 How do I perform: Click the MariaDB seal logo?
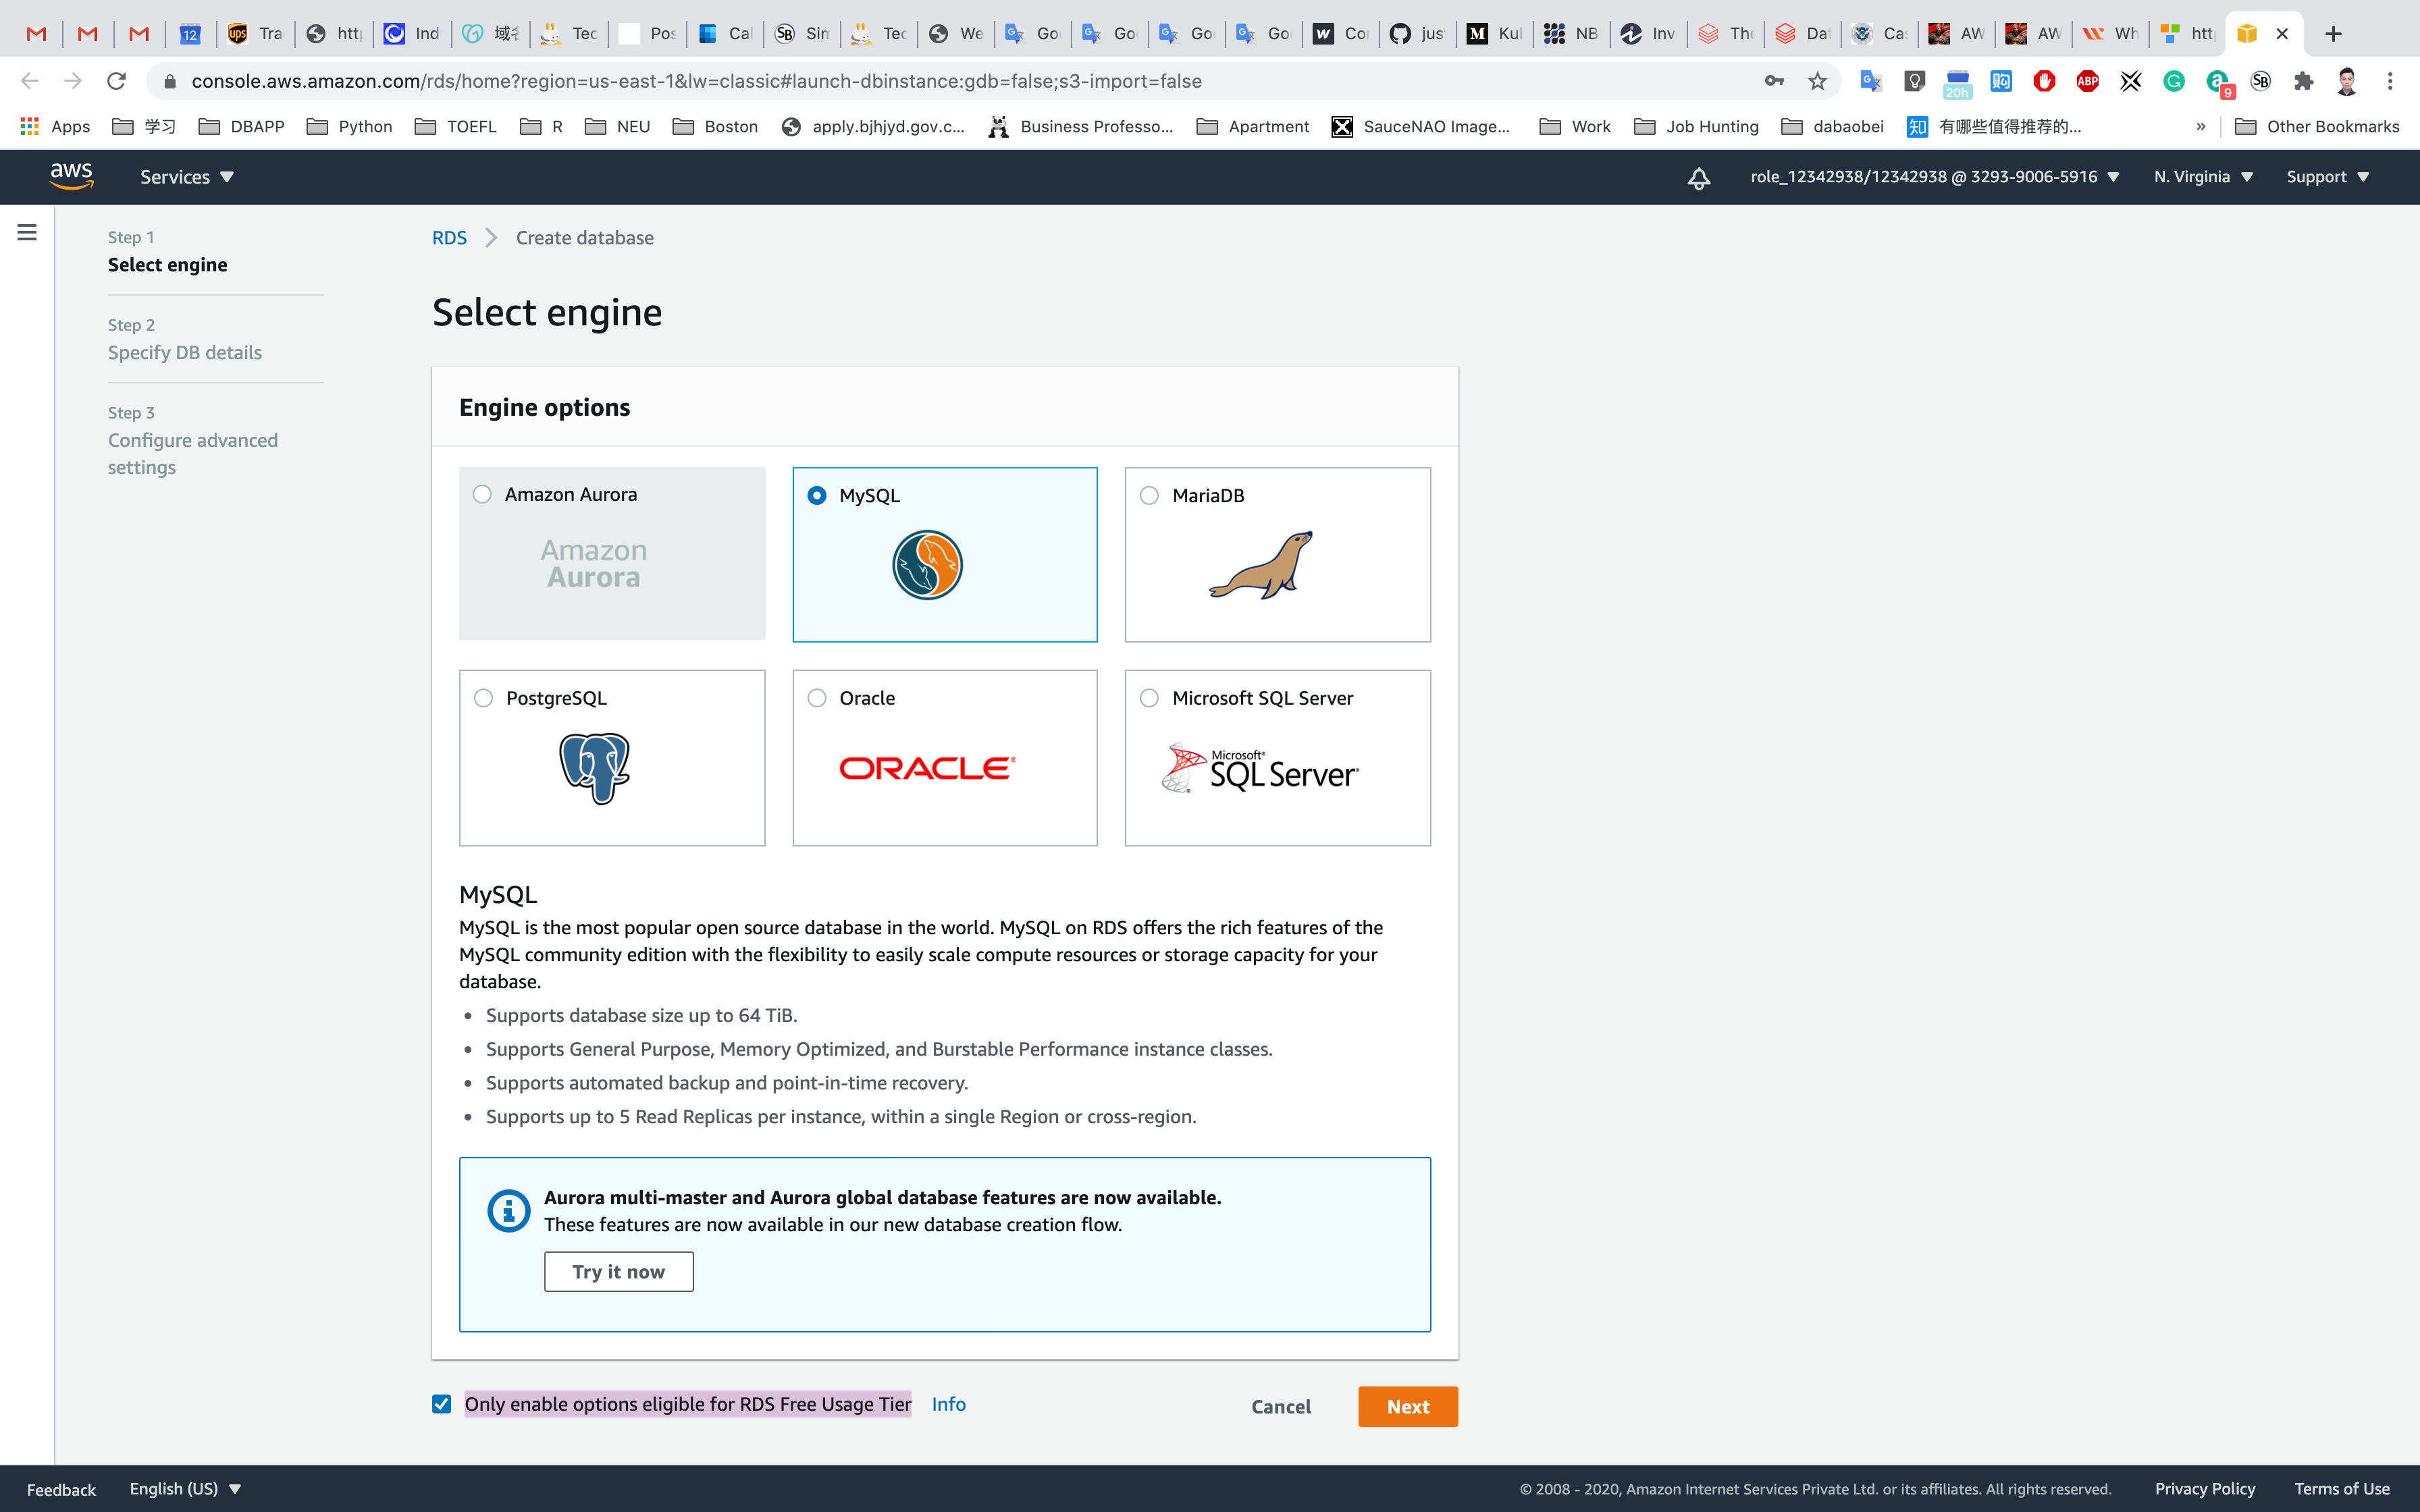(1261, 565)
